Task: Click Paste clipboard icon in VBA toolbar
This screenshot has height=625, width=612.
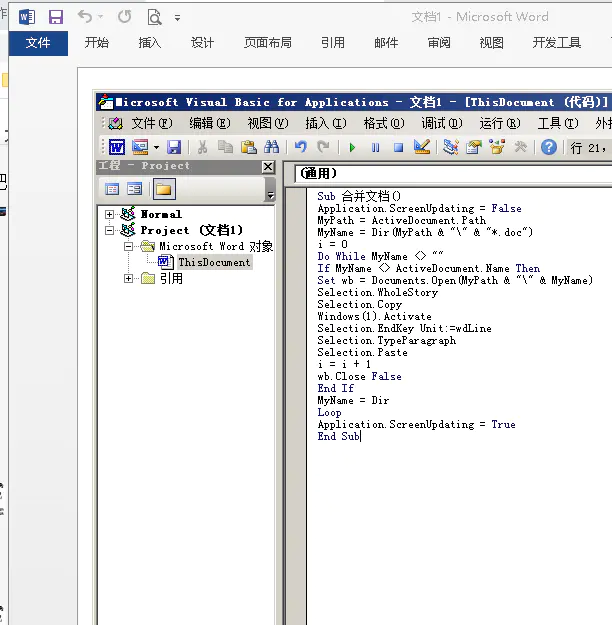Action: tap(248, 147)
